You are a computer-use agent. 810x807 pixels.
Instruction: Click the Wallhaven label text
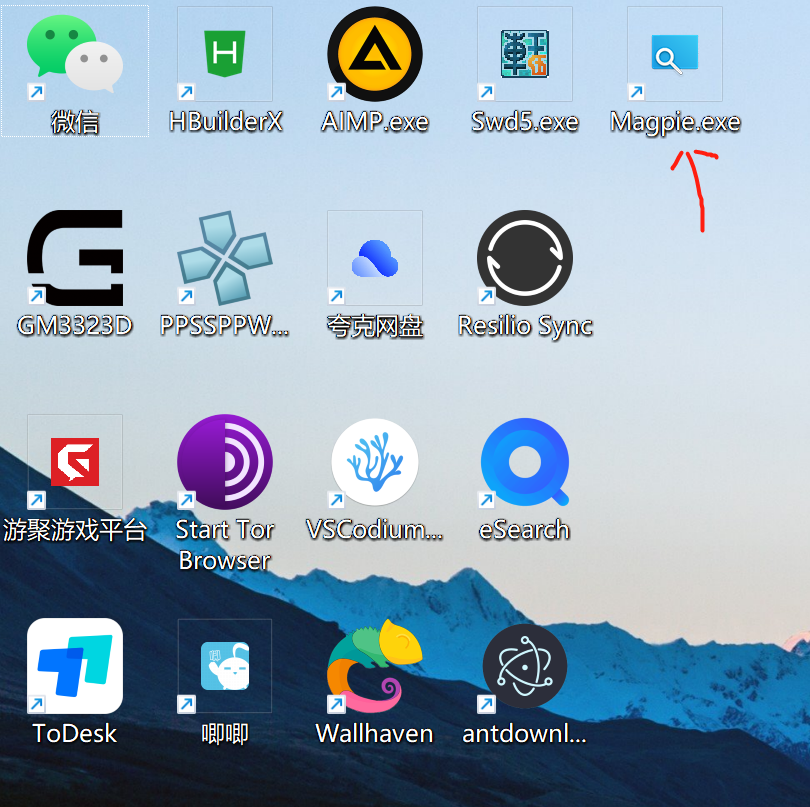click(x=375, y=734)
